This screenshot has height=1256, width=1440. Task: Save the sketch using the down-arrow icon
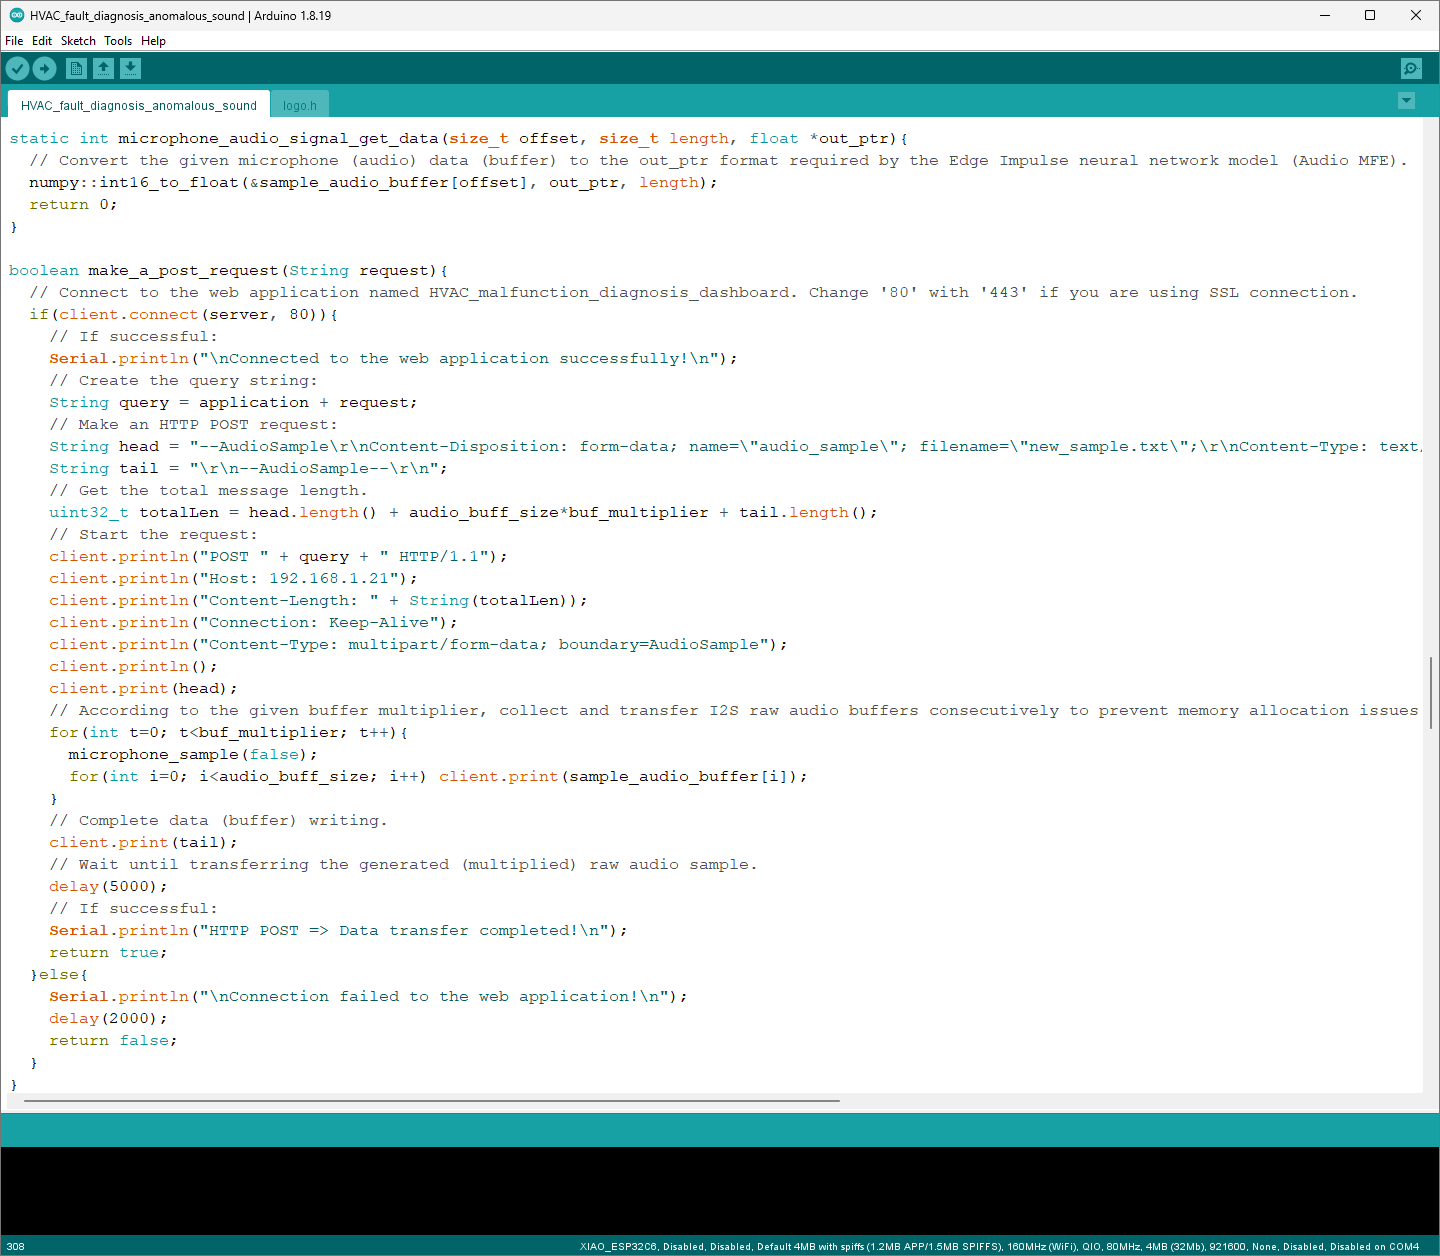coord(131,68)
